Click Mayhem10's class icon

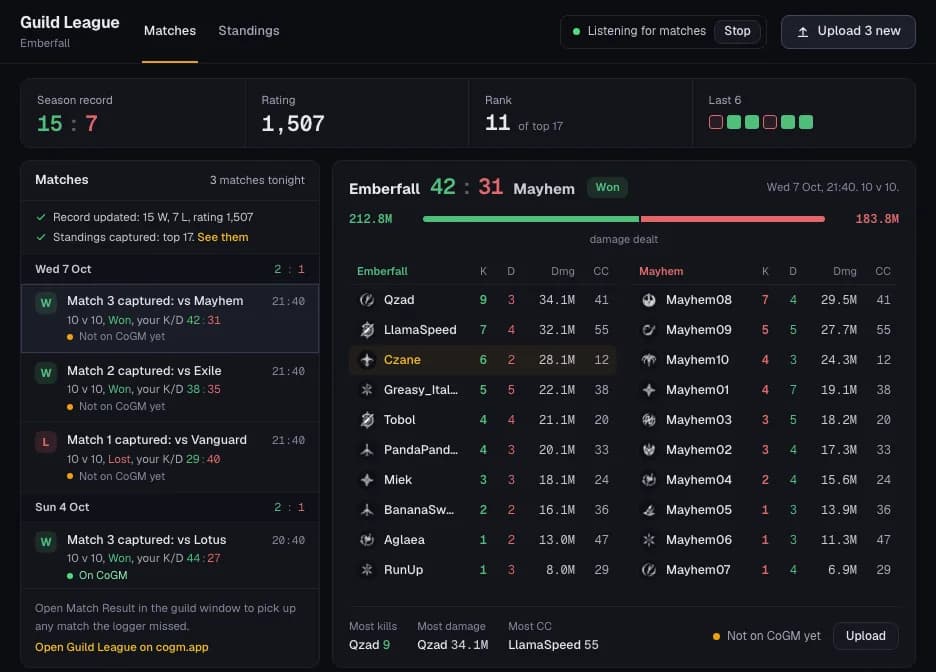648,360
